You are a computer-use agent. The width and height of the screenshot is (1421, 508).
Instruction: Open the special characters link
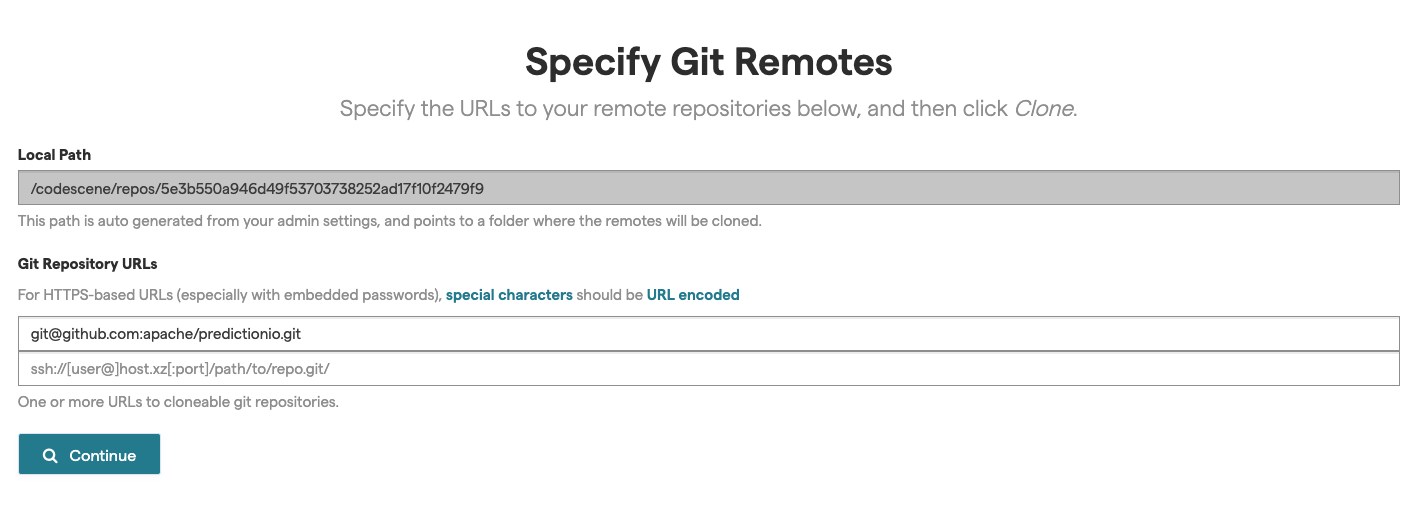(509, 295)
